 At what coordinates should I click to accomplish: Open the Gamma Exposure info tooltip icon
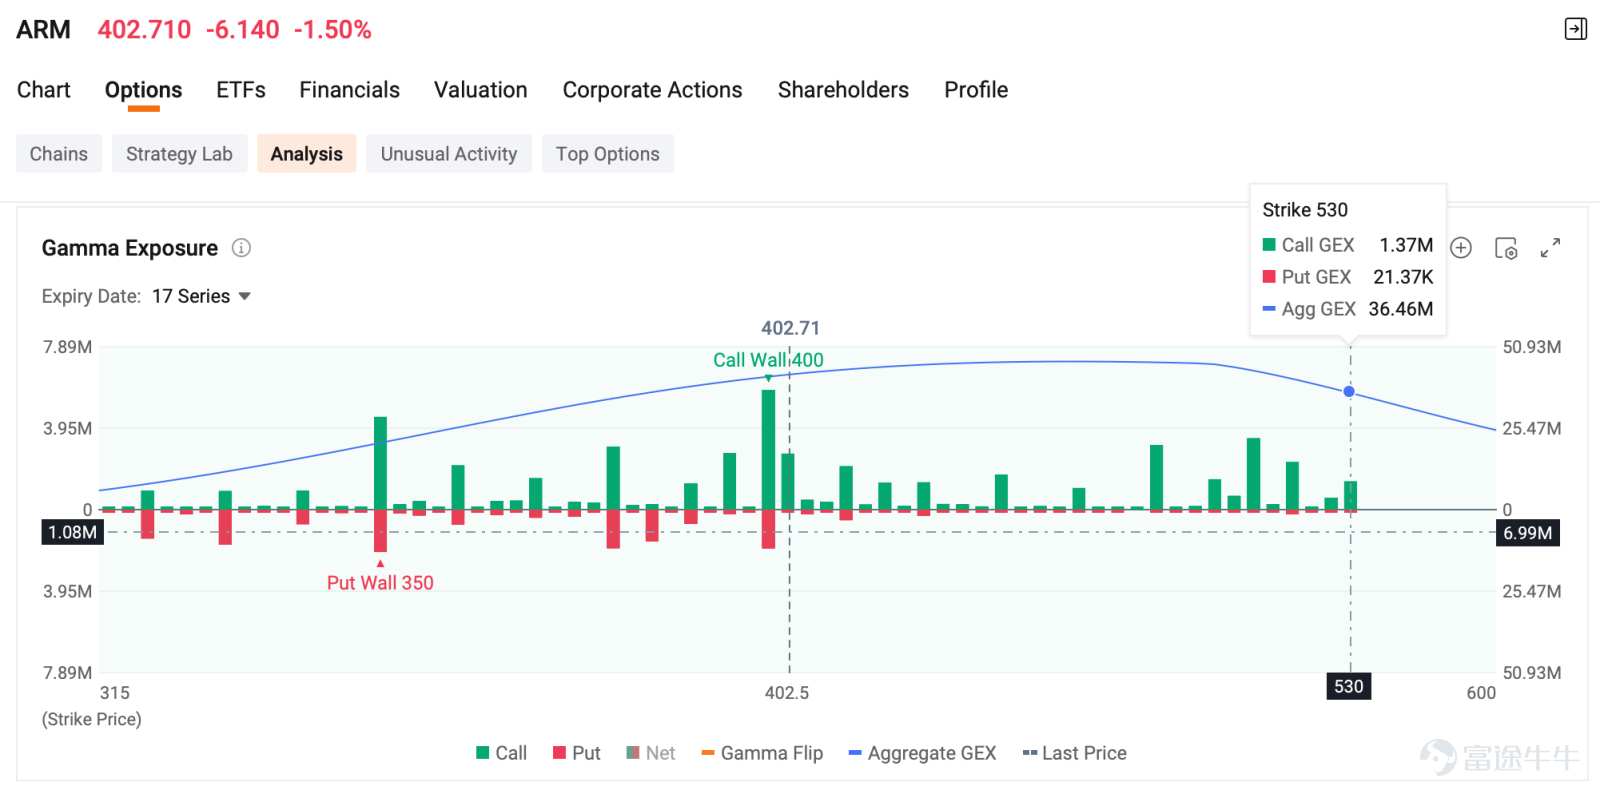(241, 248)
